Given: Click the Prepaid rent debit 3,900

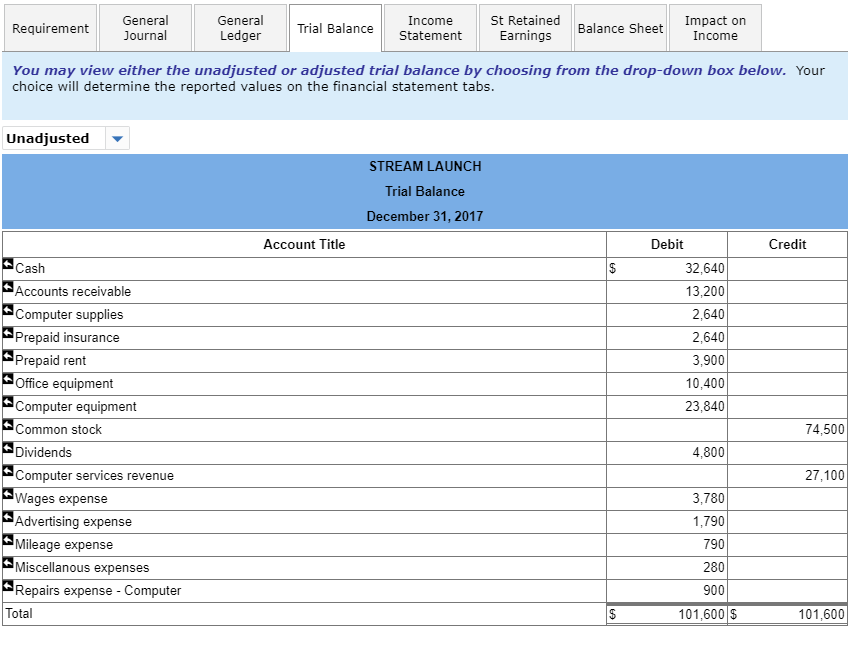Looking at the screenshot, I should (708, 361).
